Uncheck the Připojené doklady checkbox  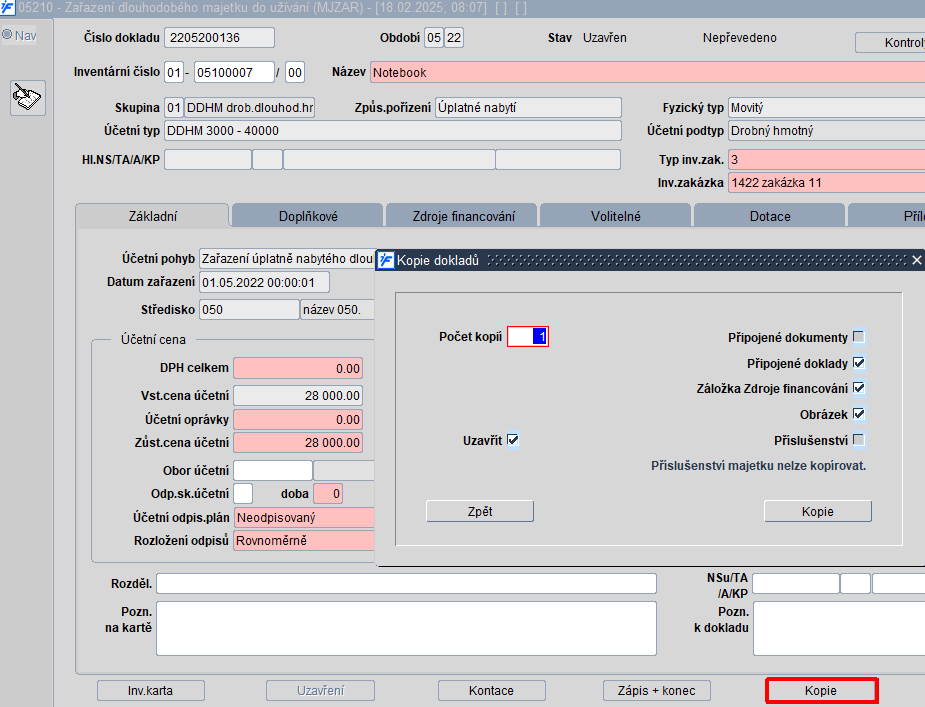[858, 363]
